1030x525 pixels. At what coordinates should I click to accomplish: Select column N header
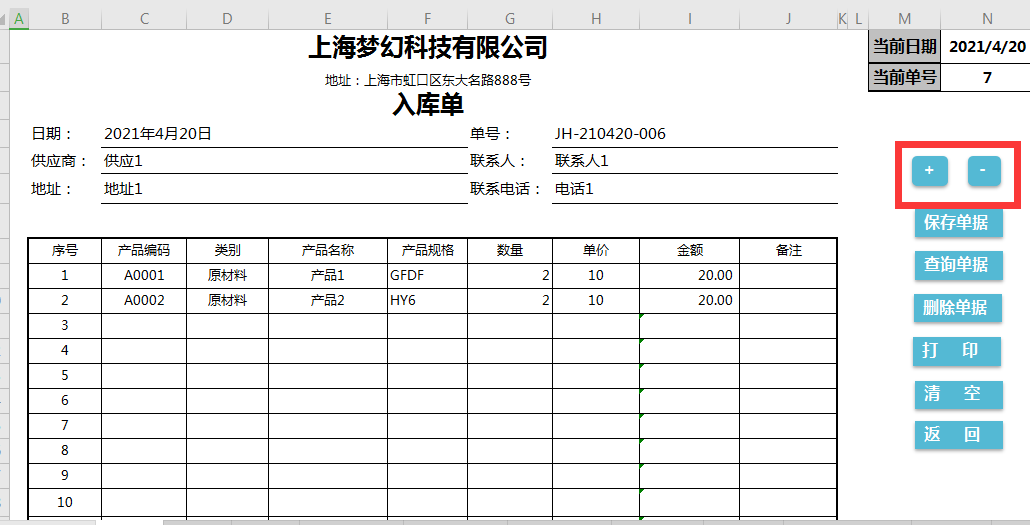click(x=987, y=20)
